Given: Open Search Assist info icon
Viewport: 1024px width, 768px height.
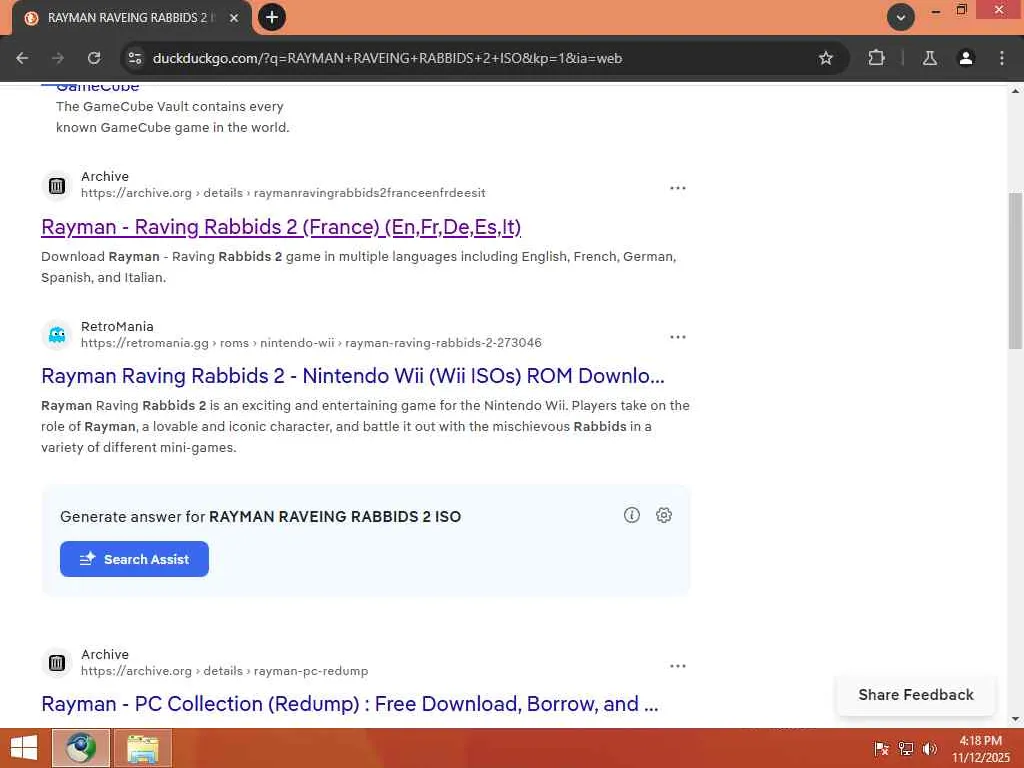Looking at the screenshot, I should [632, 515].
